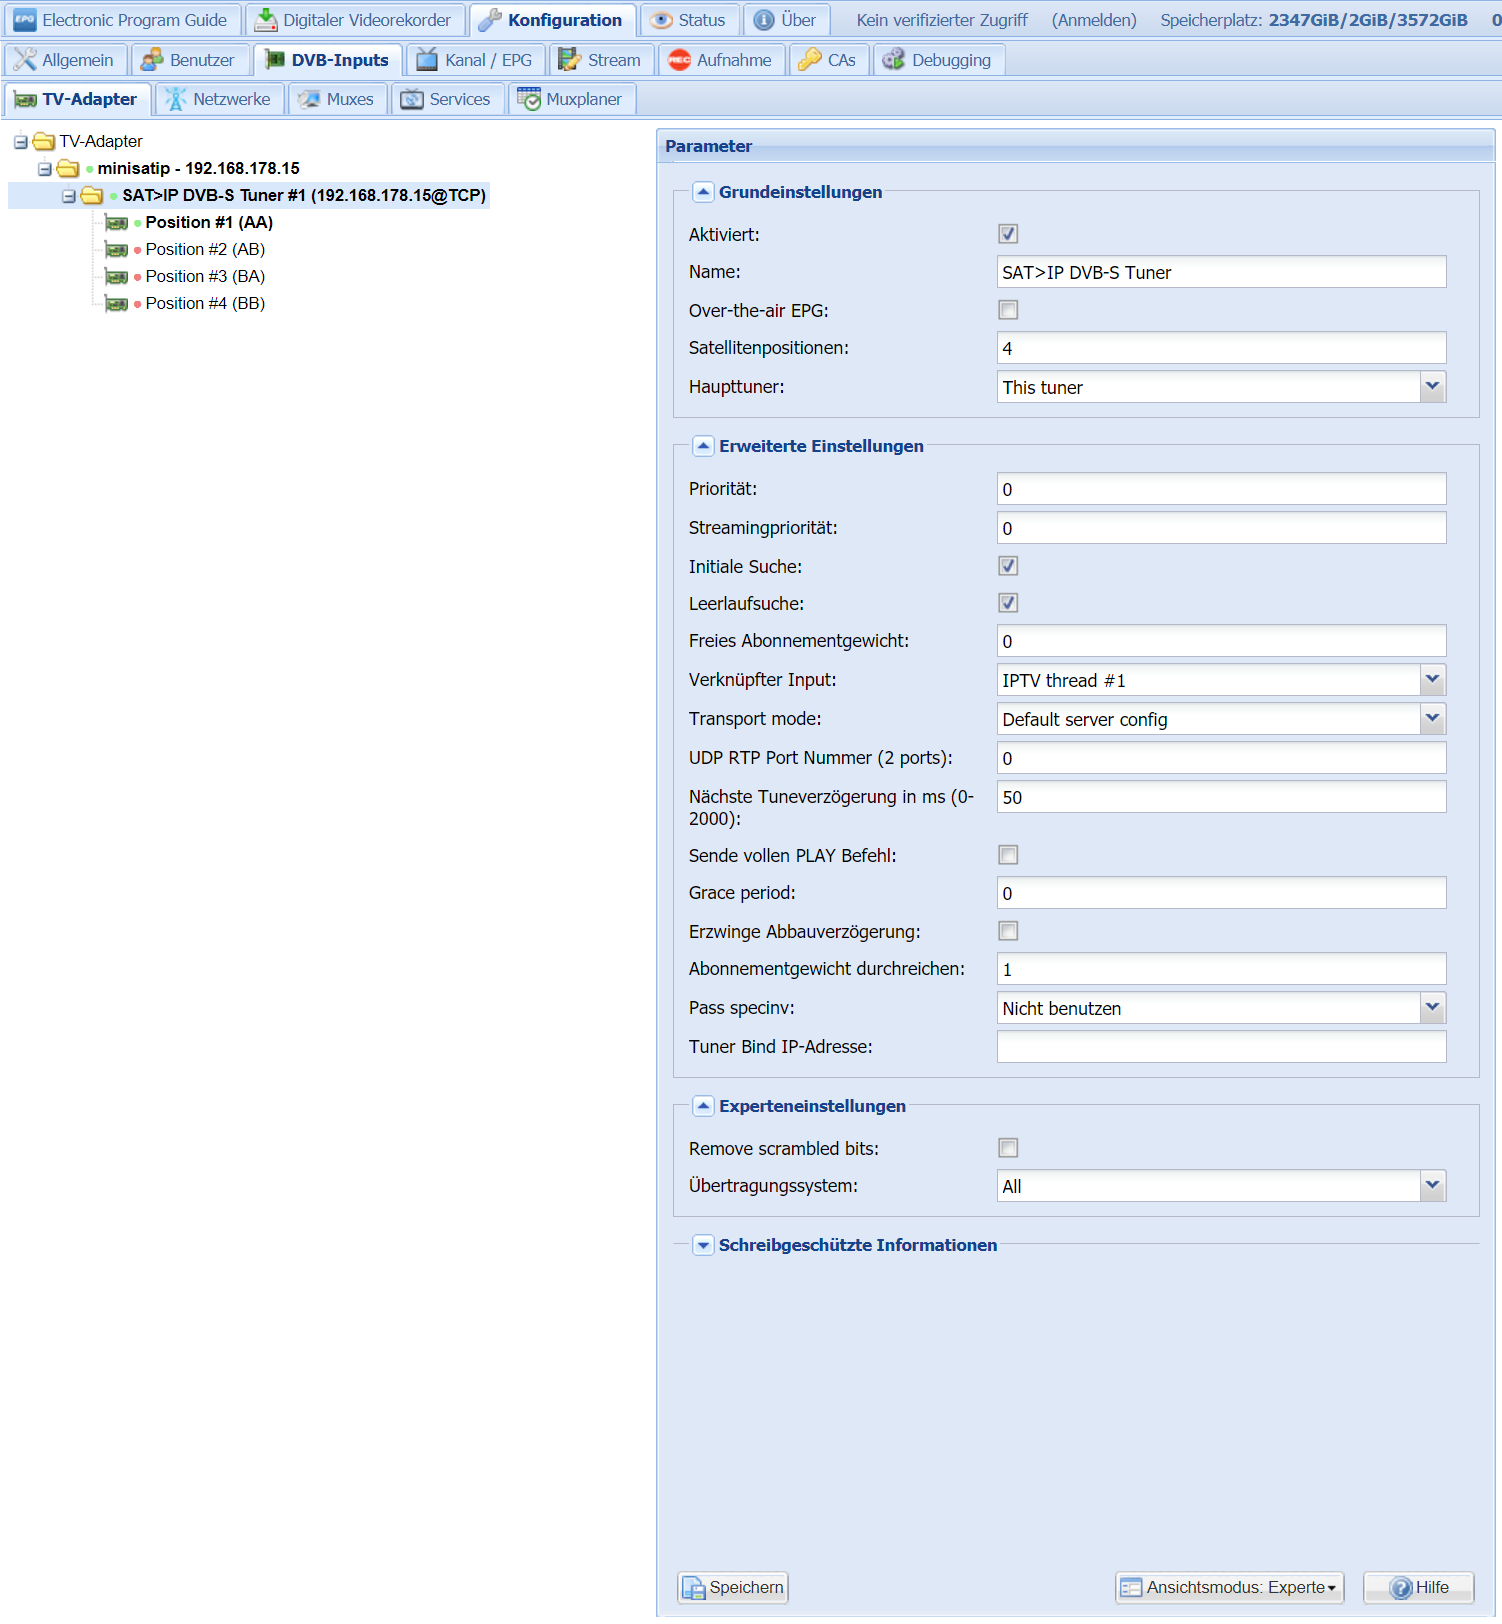The width and height of the screenshot is (1502, 1624).
Task: Click the gears icon on the Debugging tab
Action: tap(894, 60)
